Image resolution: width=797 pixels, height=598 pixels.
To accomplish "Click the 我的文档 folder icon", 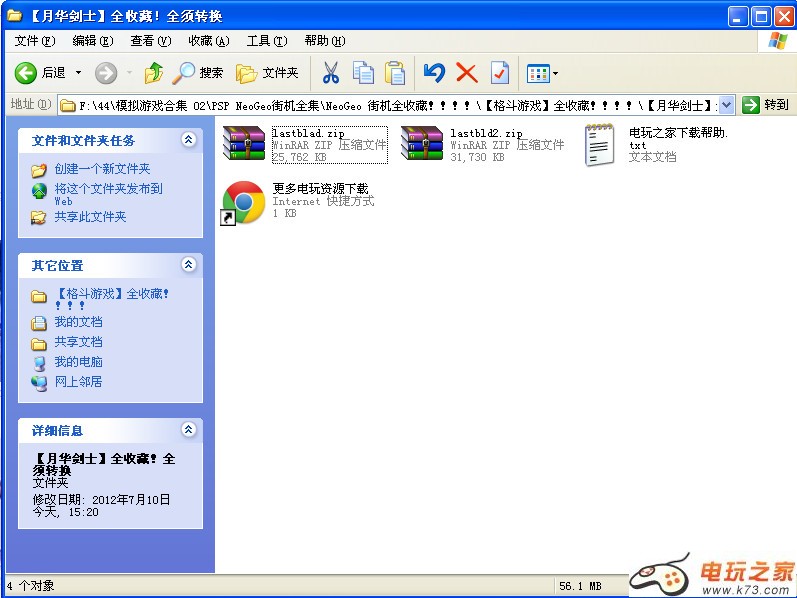I will point(39,323).
